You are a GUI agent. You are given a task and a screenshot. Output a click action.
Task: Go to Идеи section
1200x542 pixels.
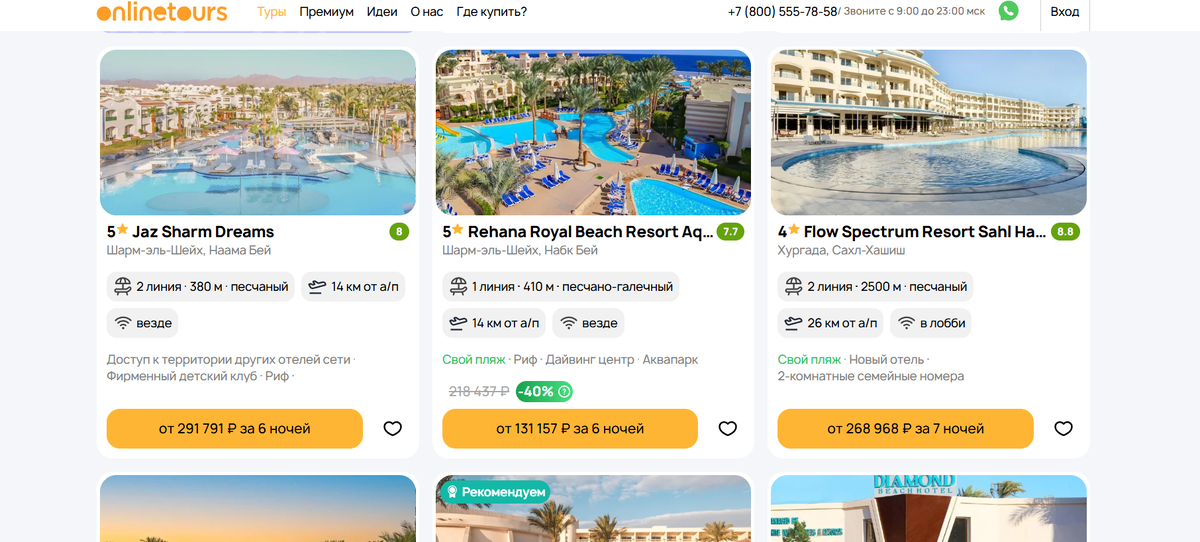[x=382, y=12]
